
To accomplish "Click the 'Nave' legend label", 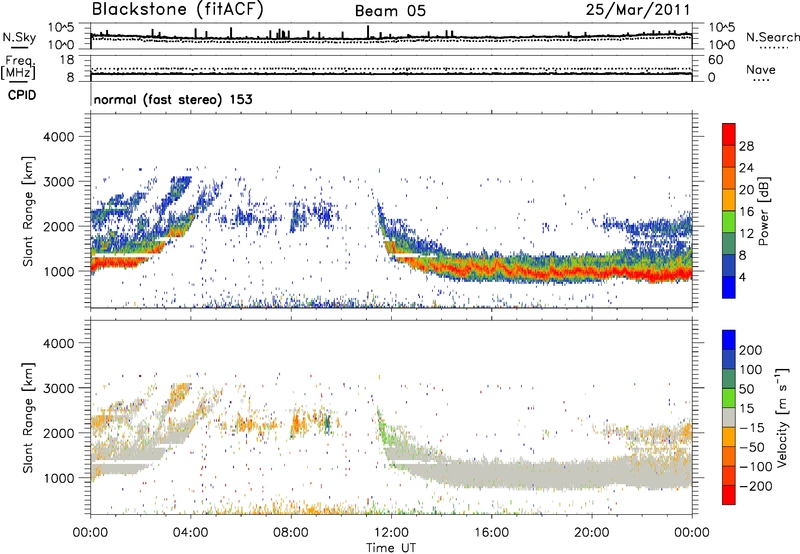I will click(761, 69).
